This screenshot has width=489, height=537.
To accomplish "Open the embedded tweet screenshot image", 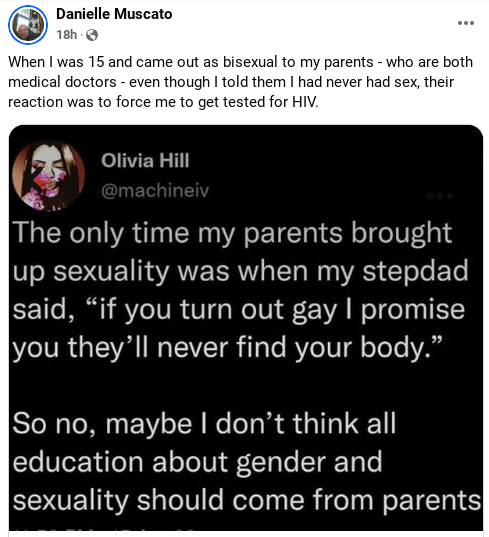I will click(x=246, y=328).
